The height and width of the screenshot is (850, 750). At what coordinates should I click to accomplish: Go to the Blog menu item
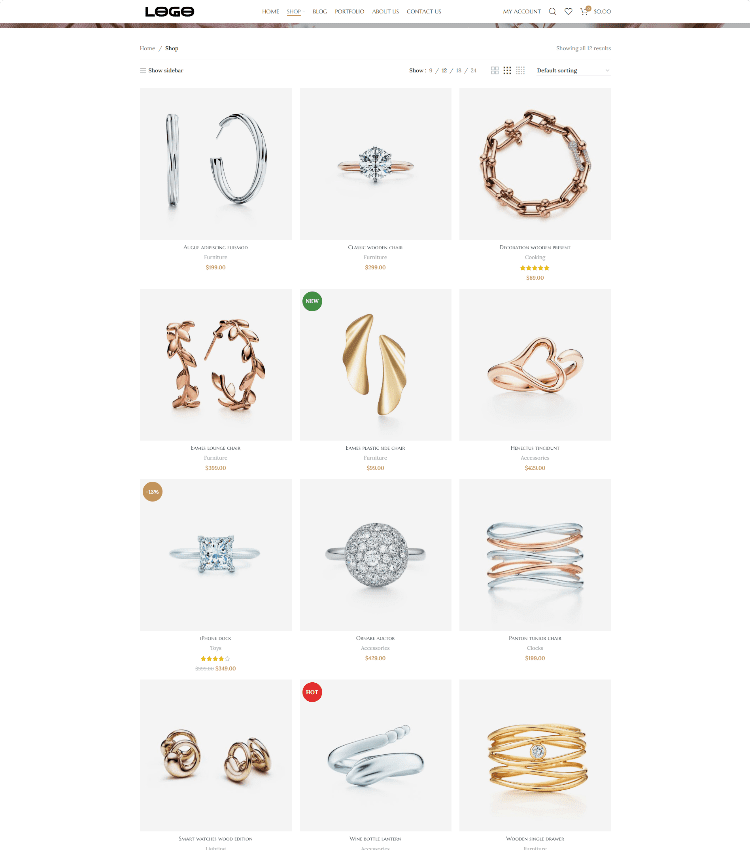320,11
